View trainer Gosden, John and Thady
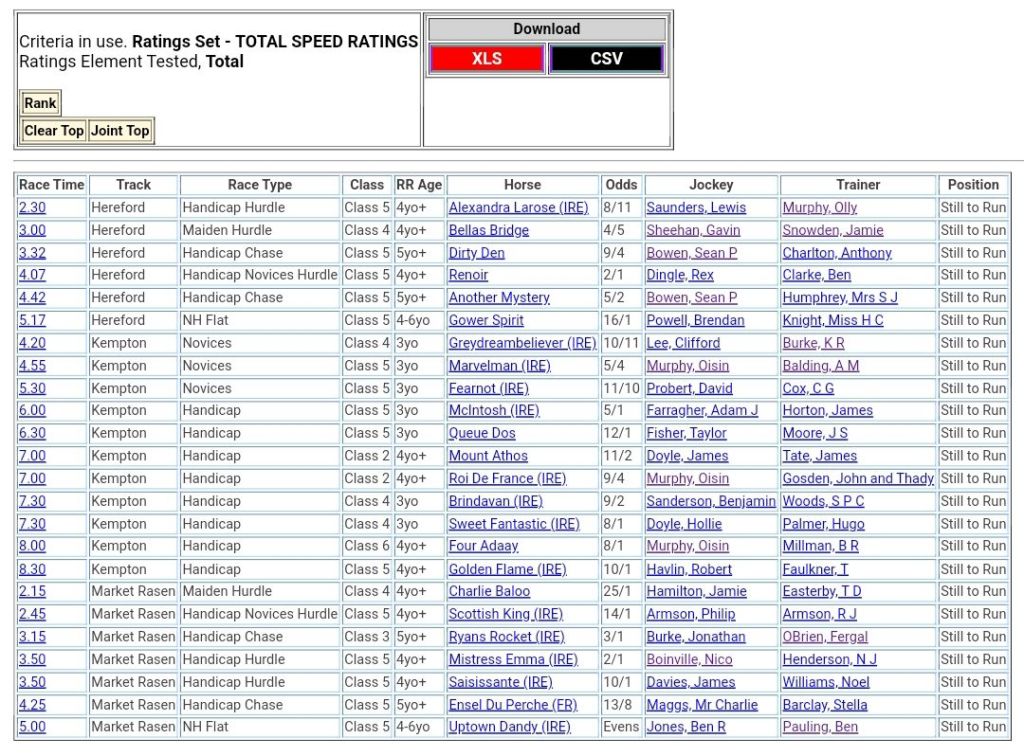 coord(858,479)
